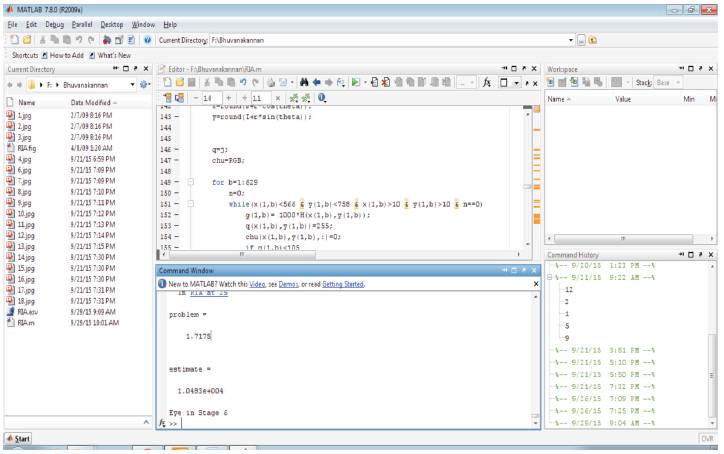Click the Getting Started link

(343, 284)
